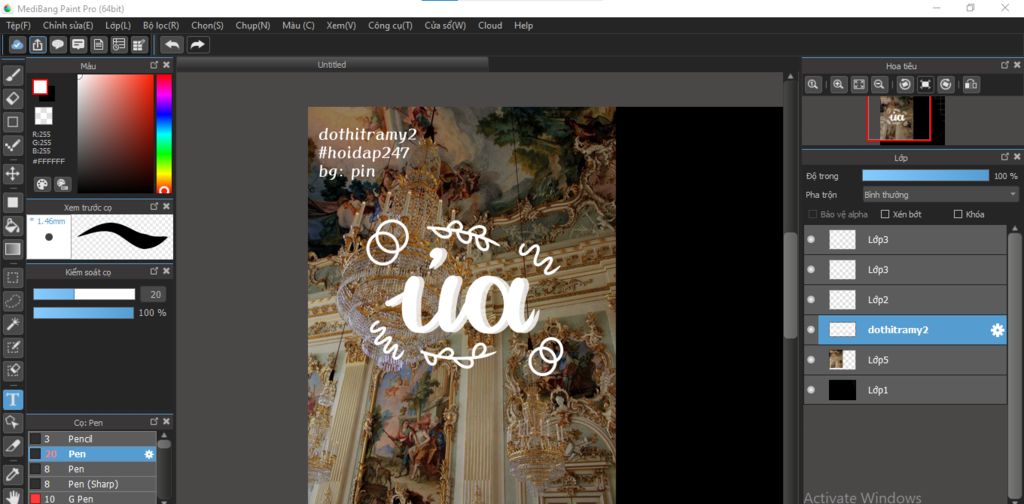Select the Brush tool in left toolbar
Image resolution: width=1024 pixels, height=504 pixels.
(12, 75)
